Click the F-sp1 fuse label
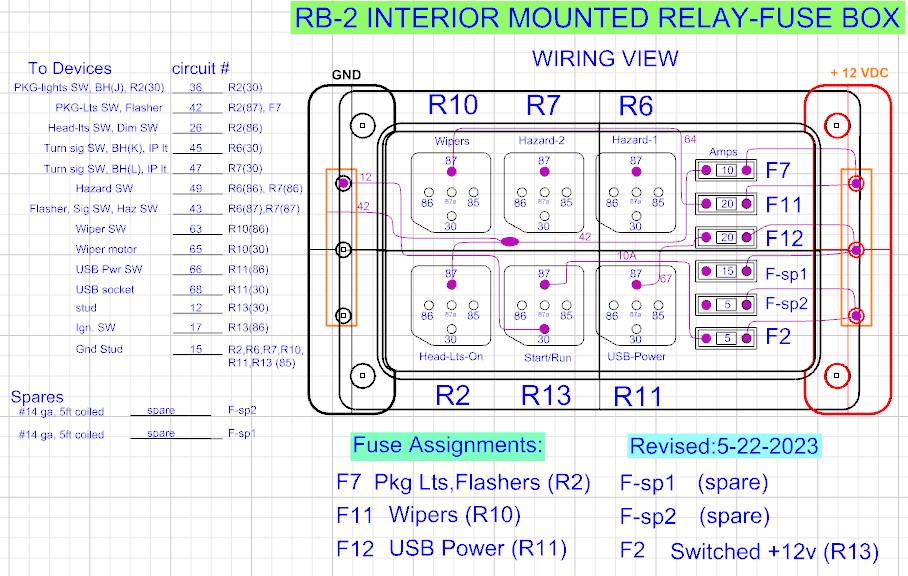The height and width of the screenshot is (576, 908). [x=786, y=274]
